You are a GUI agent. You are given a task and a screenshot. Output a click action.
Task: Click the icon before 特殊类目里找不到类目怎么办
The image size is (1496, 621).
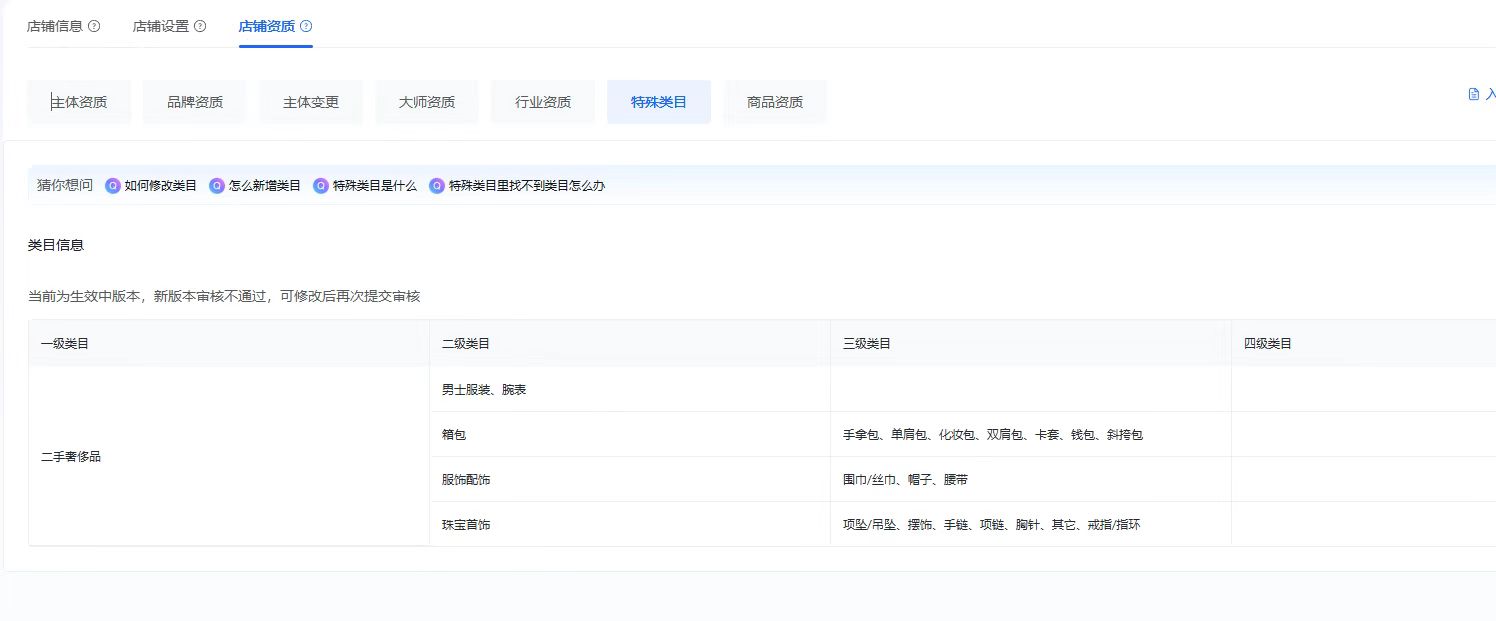(437, 186)
